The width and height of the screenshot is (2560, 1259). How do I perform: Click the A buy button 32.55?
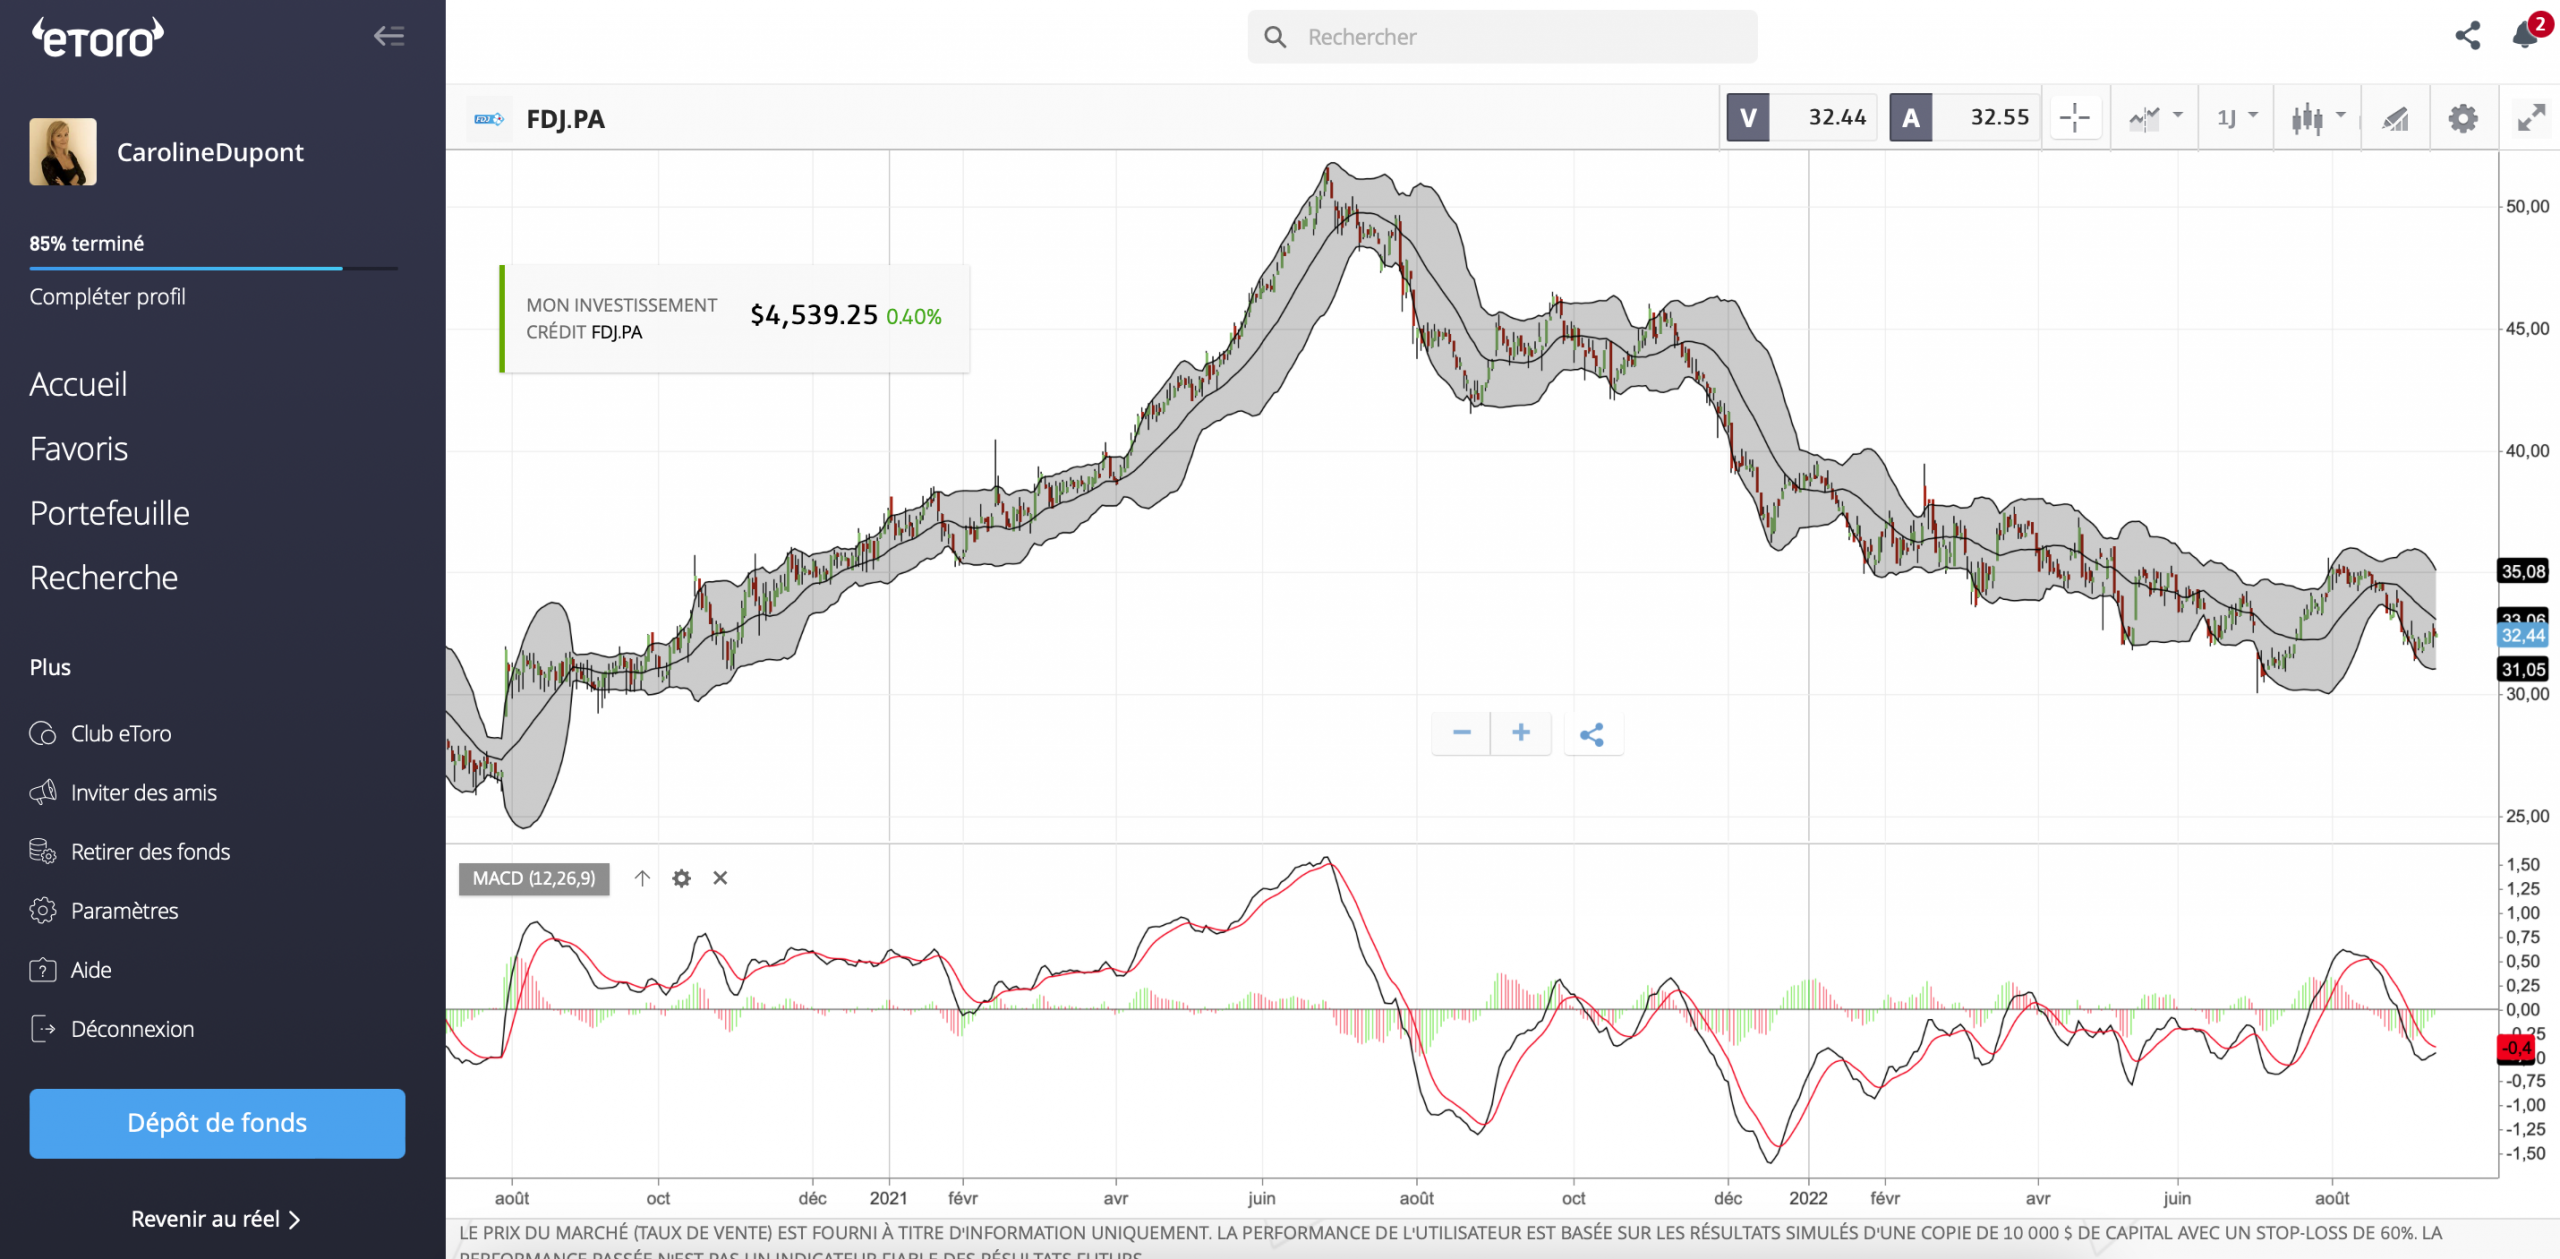coord(1964,118)
